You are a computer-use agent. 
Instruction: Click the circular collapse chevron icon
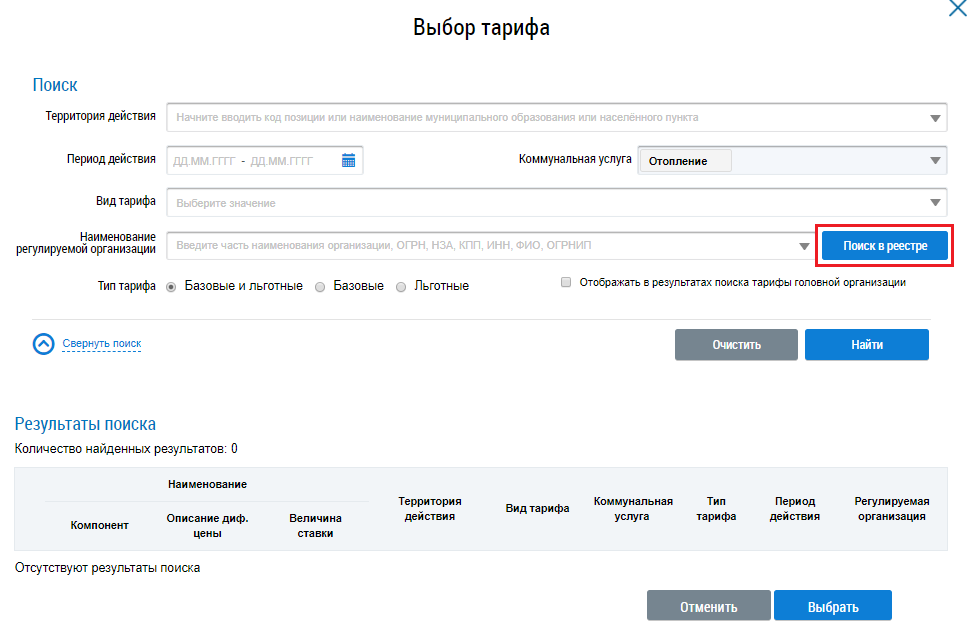(43, 344)
